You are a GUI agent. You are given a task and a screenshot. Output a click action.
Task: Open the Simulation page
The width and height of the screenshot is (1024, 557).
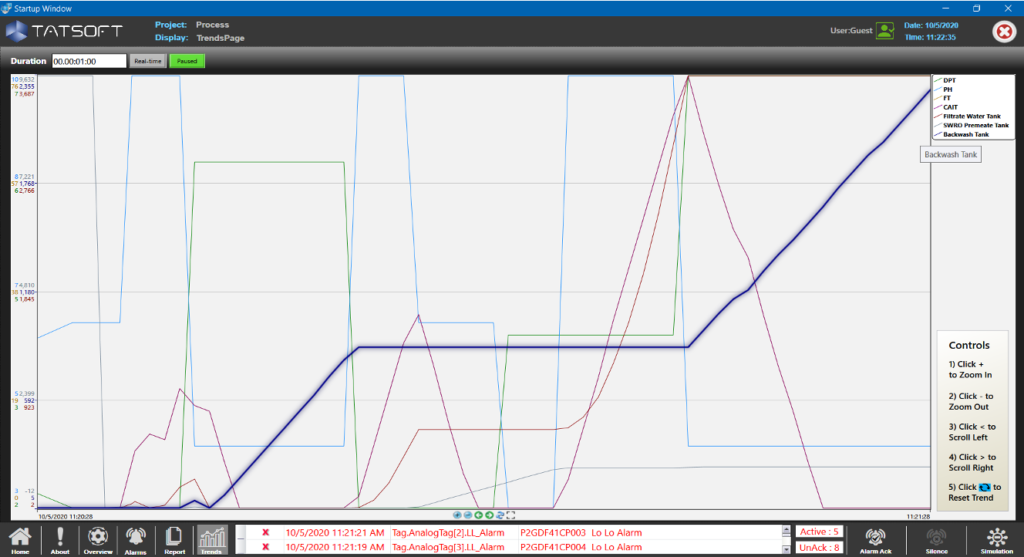(x=995, y=539)
